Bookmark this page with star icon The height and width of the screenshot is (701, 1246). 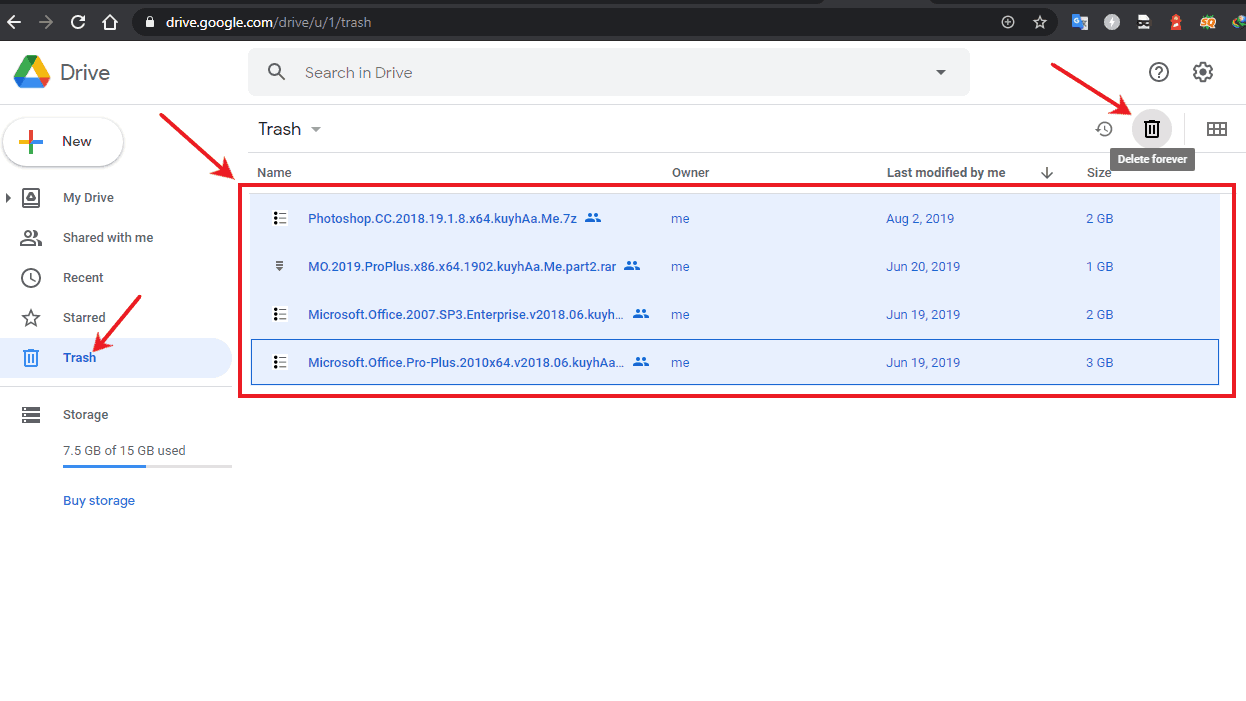pyautogui.click(x=1039, y=22)
